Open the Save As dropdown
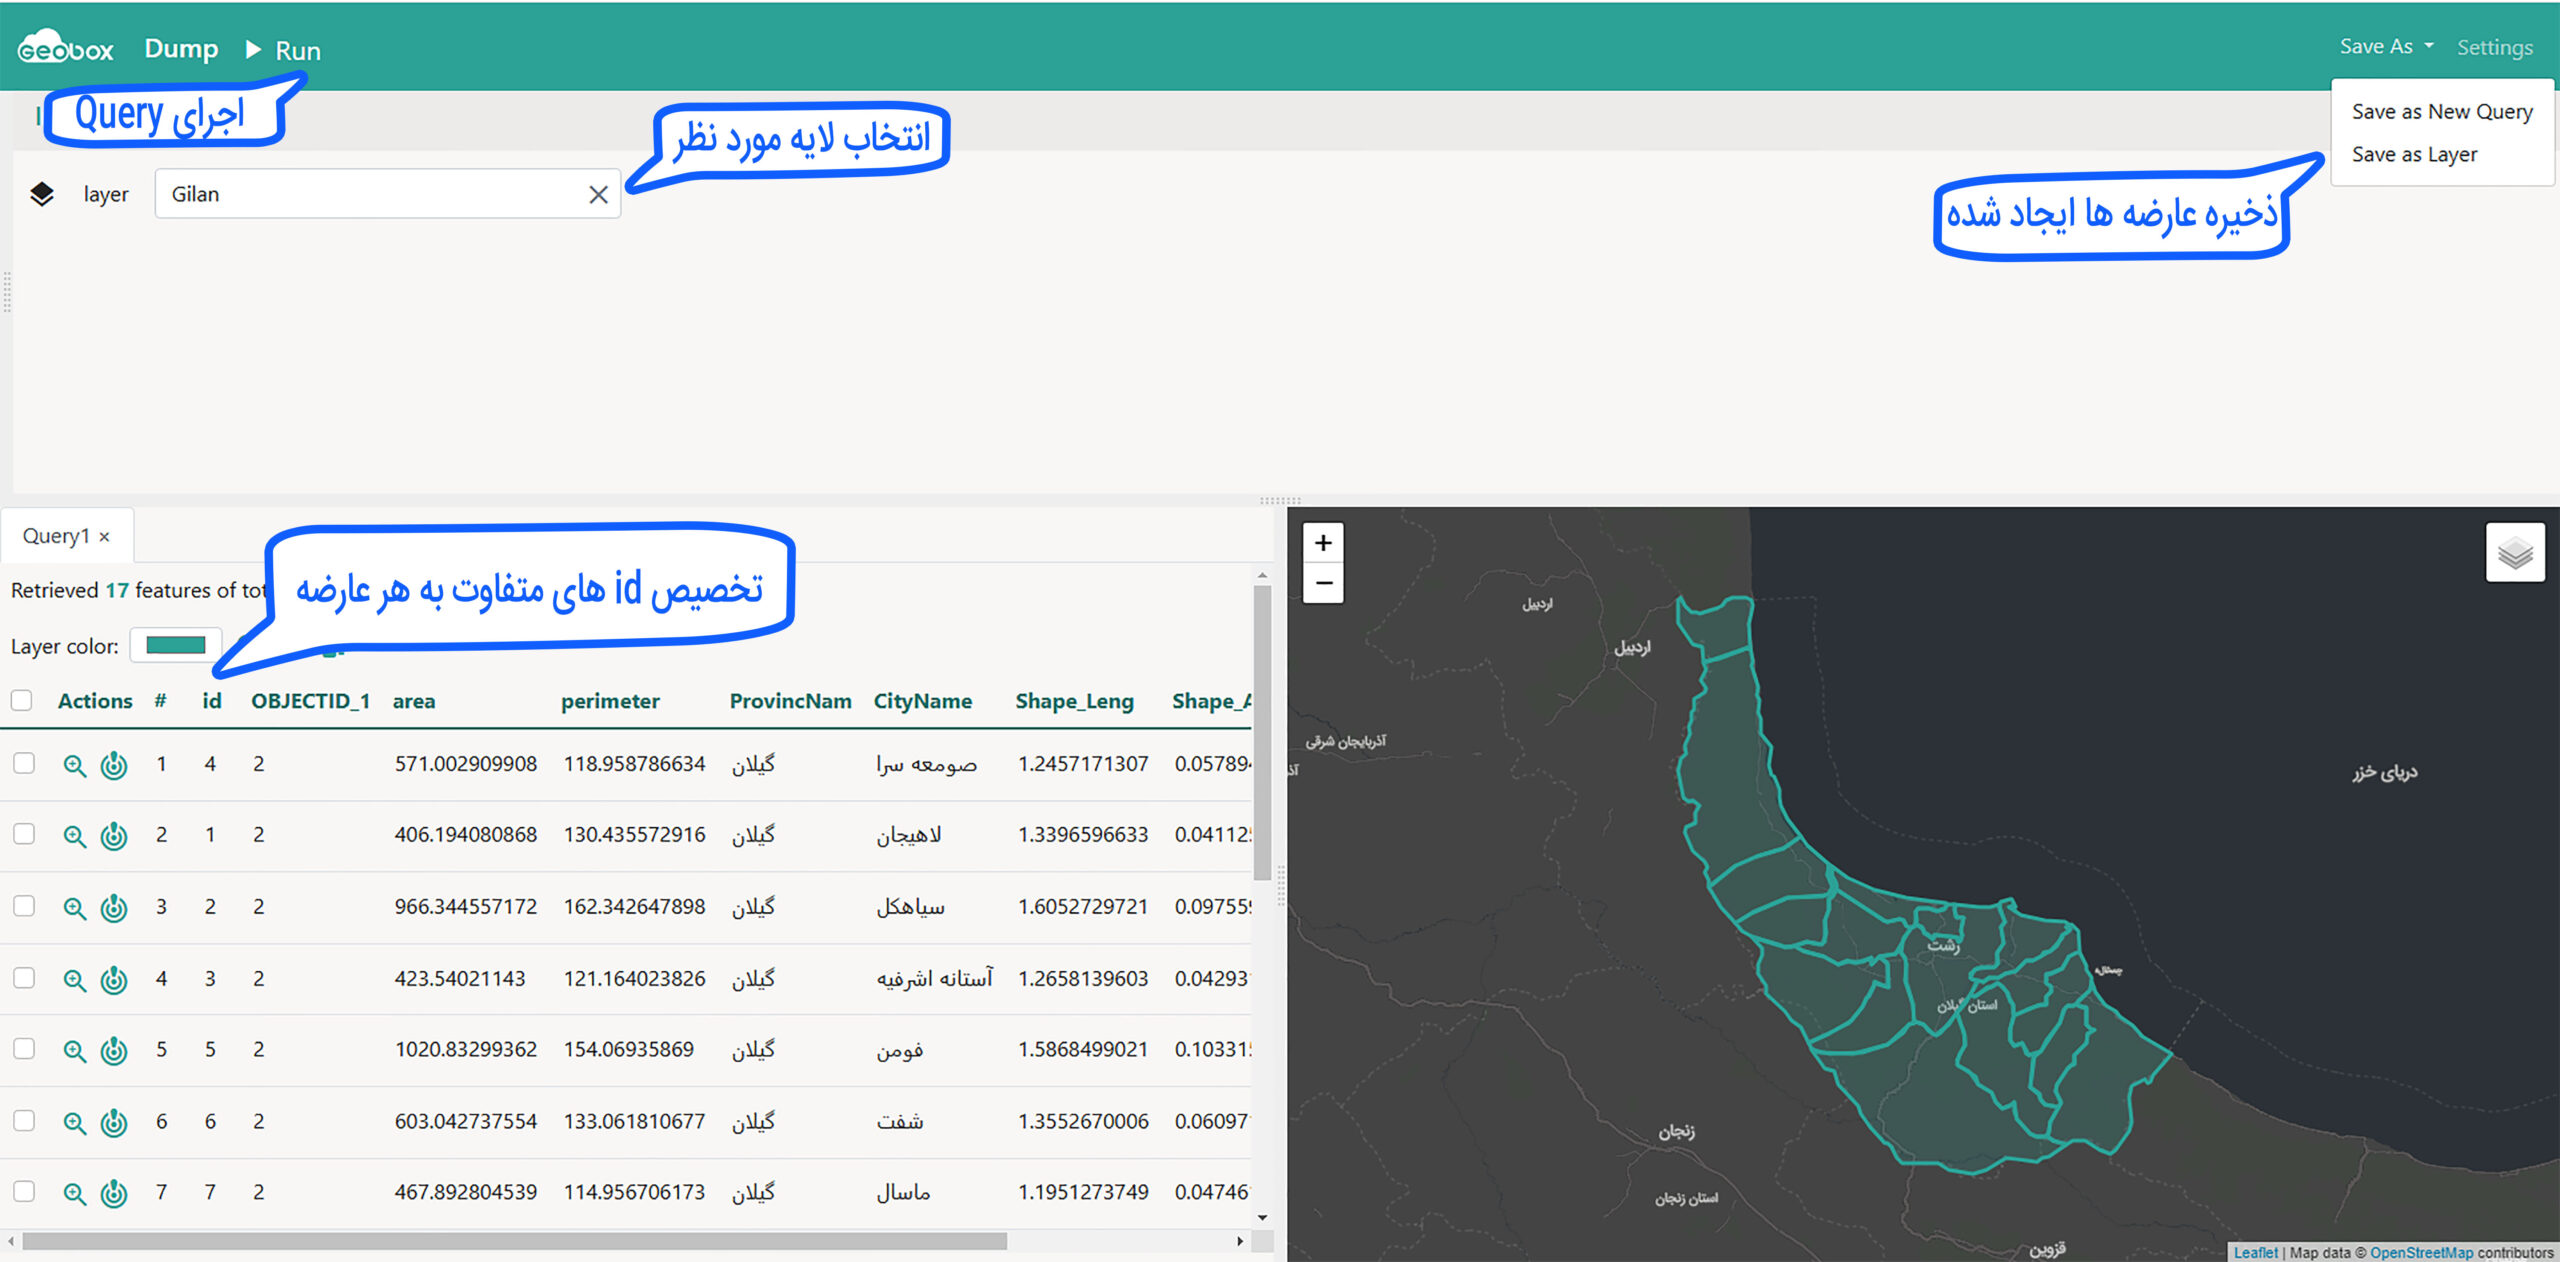The width and height of the screenshot is (2560, 1262). click(x=2385, y=47)
